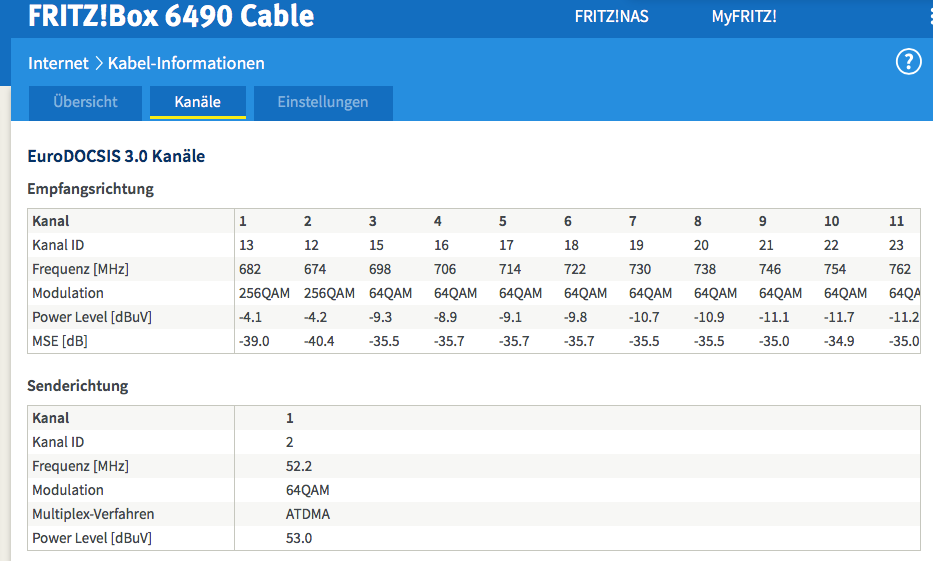Open the Einstellungen tab
This screenshot has height=561, width=933.
click(322, 102)
